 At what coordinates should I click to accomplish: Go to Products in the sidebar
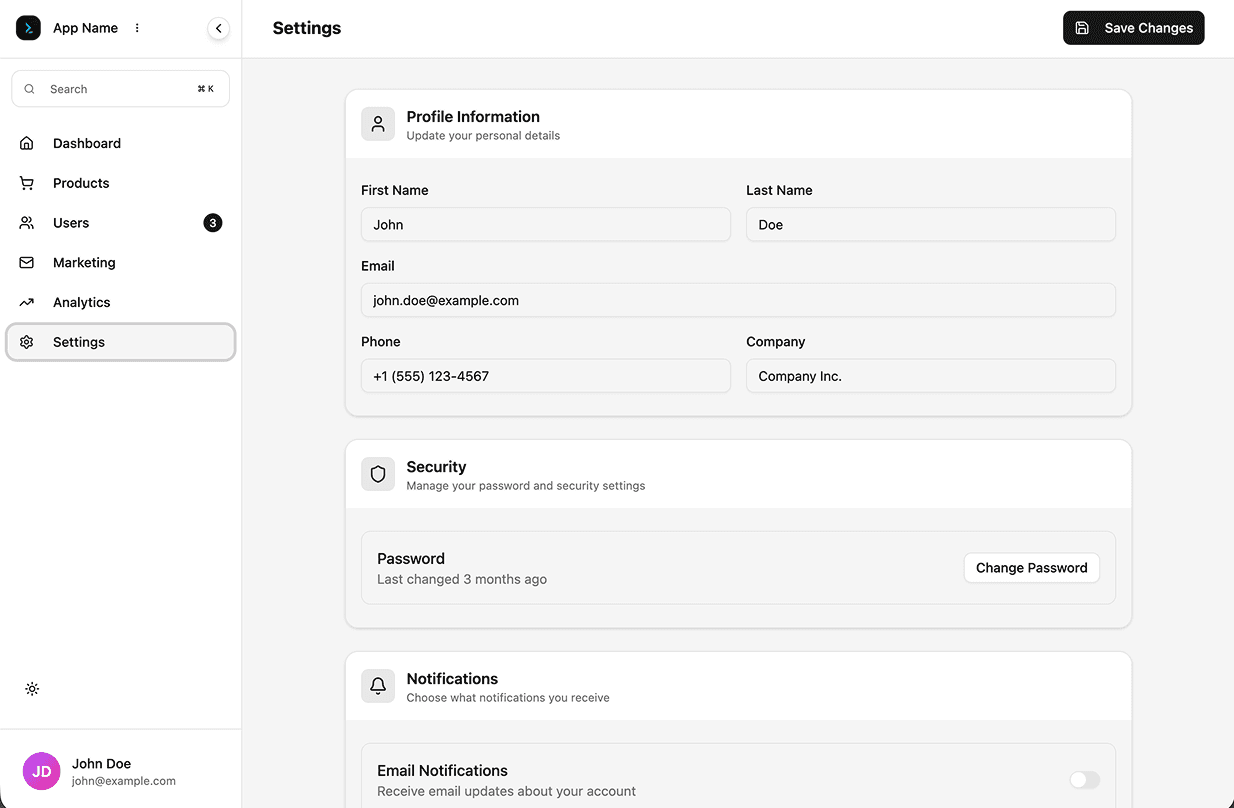[81, 183]
